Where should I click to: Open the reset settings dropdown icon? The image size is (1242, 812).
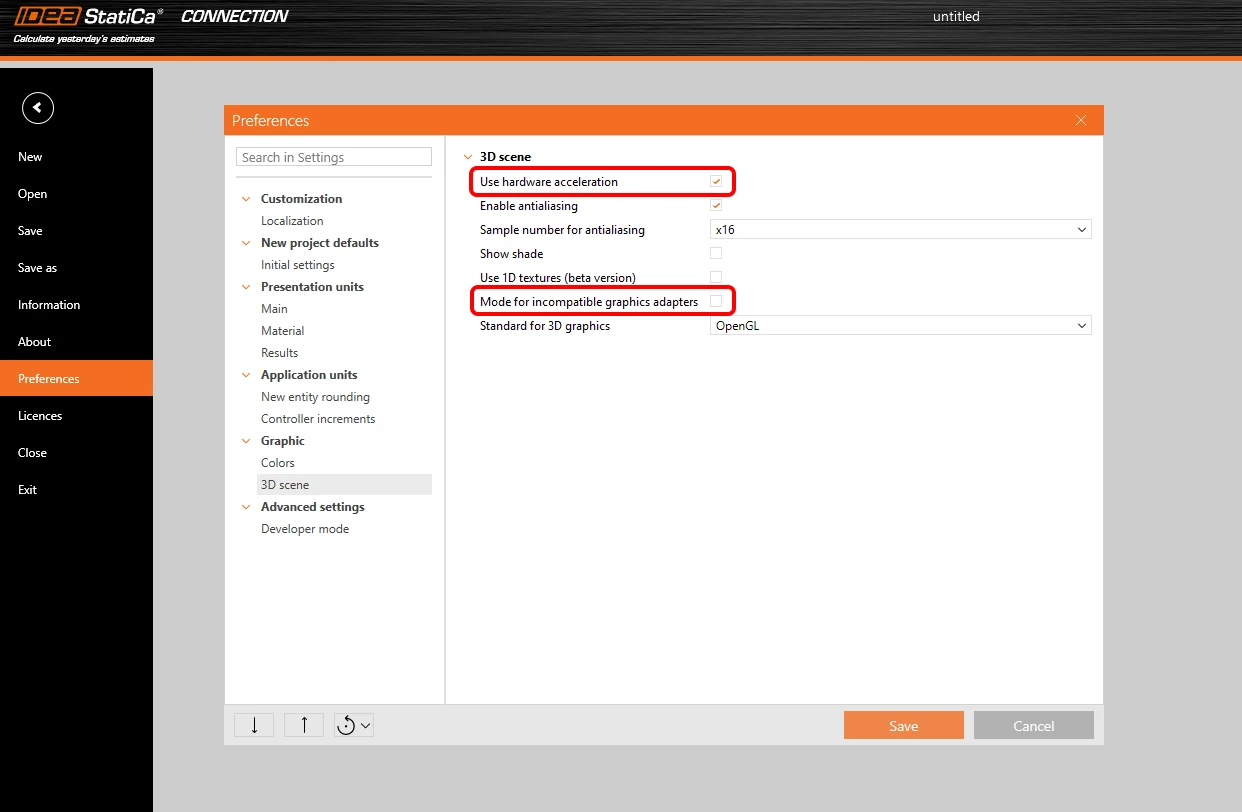click(354, 725)
